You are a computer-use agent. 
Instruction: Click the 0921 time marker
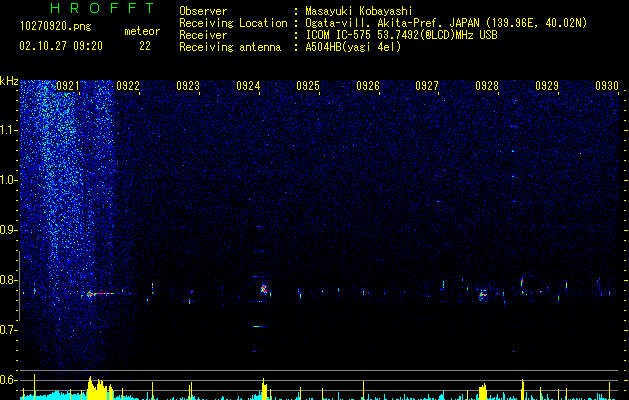(x=68, y=86)
